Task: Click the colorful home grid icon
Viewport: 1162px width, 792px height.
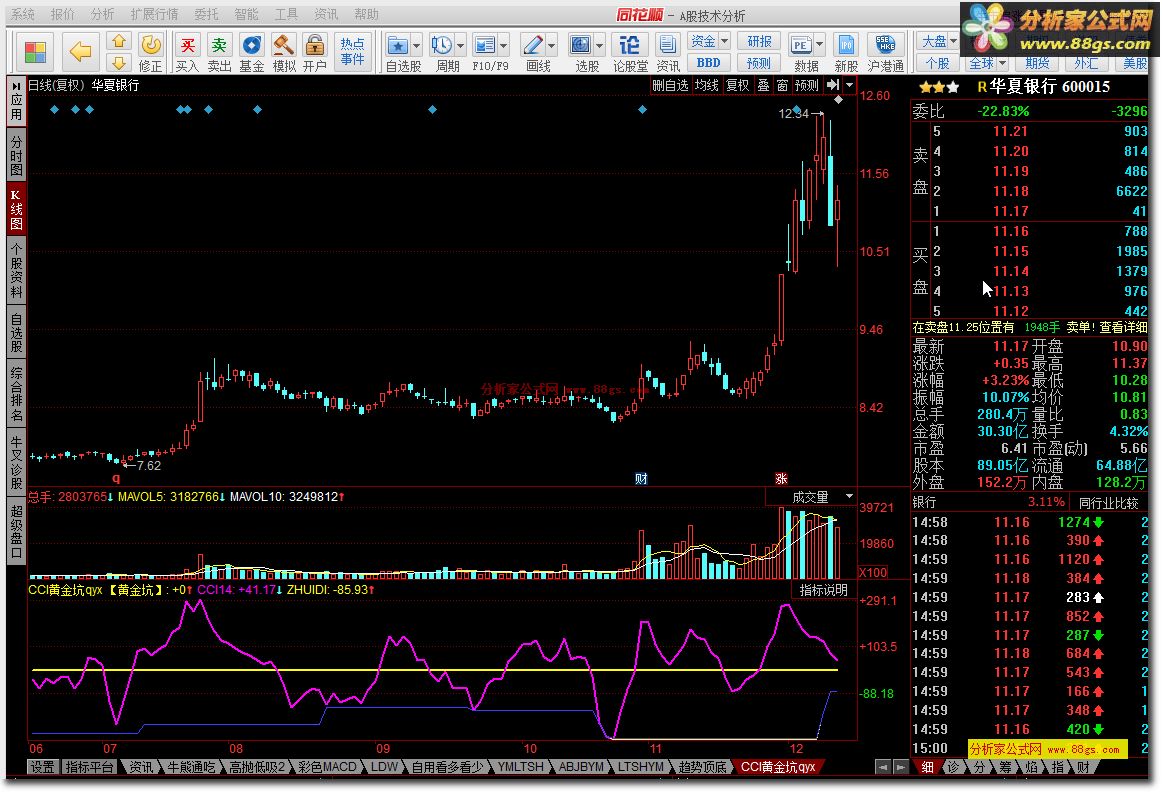Action: [x=35, y=52]
